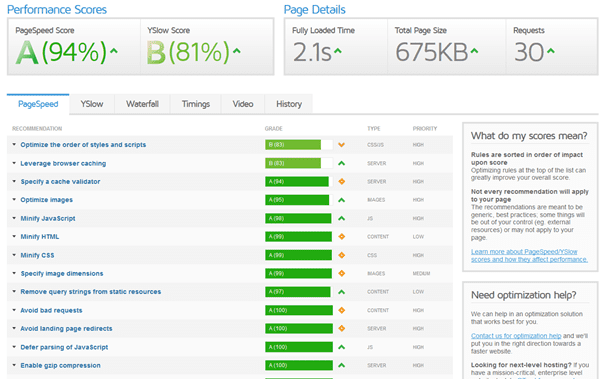This screenshot has width=605, height=379.
Task: Click orange diamond in Specify image dimensions row
Action: [x=341, y=273]
